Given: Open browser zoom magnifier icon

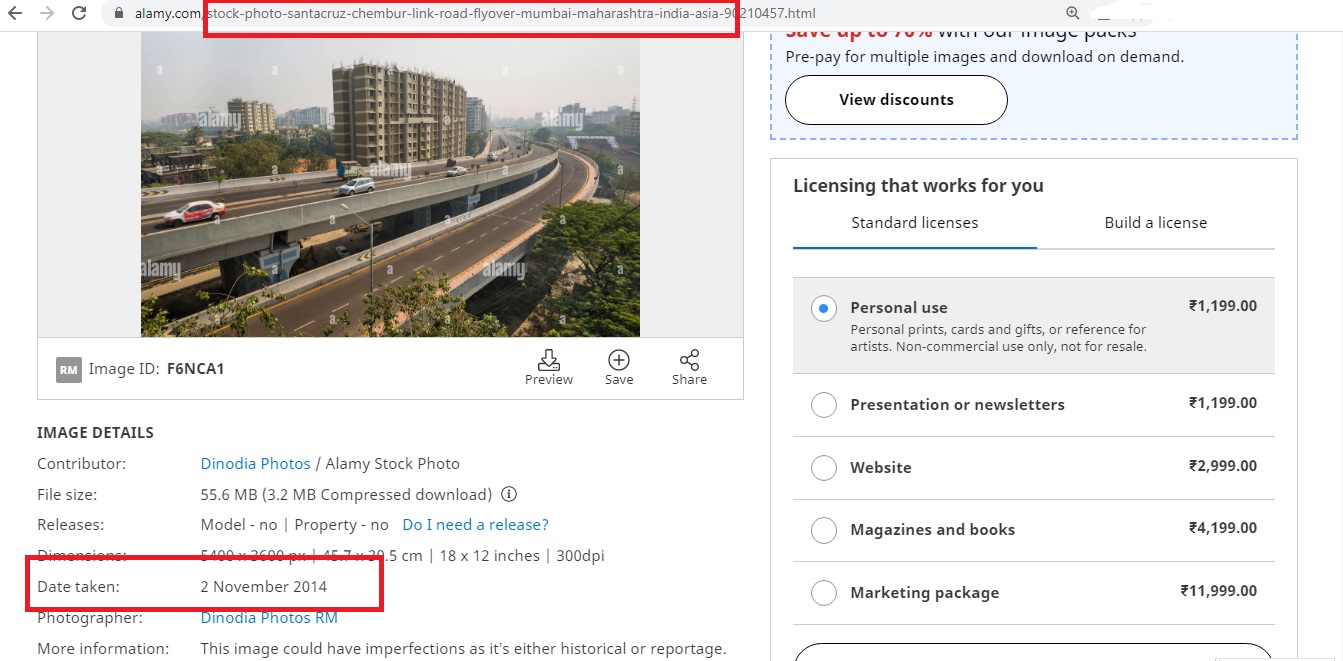Looking at the screenshot, I should coord(1073,13).
